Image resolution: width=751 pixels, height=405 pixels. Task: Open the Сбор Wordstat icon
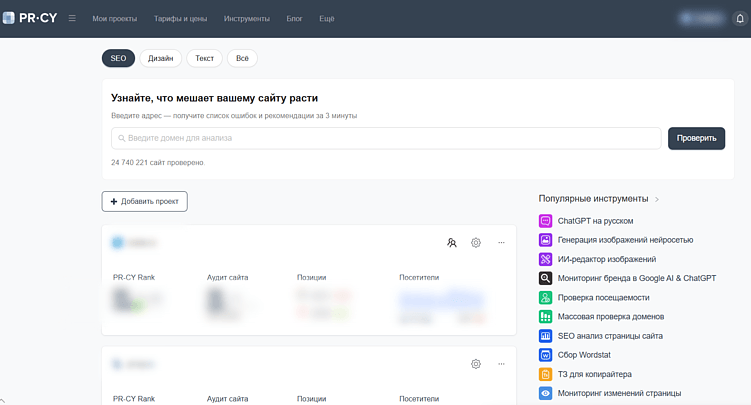point(545,355)
